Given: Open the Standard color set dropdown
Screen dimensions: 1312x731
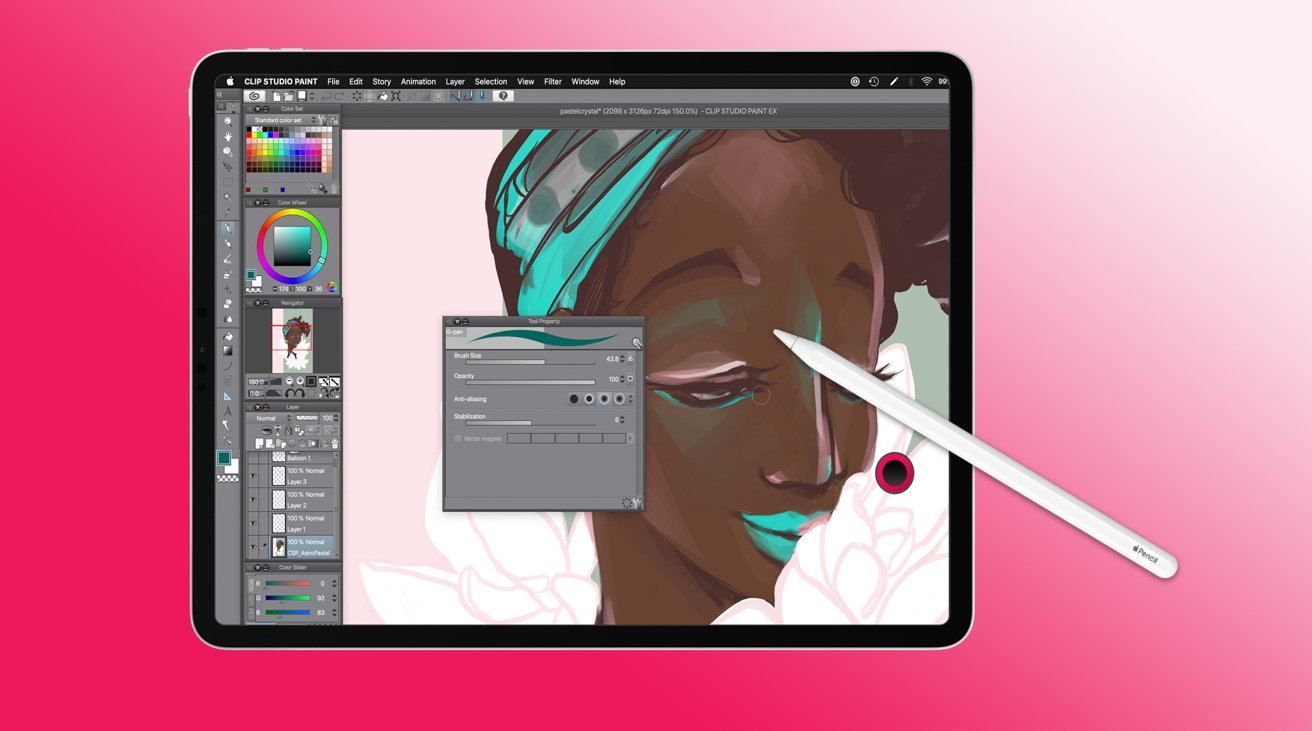Looking at the screenshot, I should point(284,120).
